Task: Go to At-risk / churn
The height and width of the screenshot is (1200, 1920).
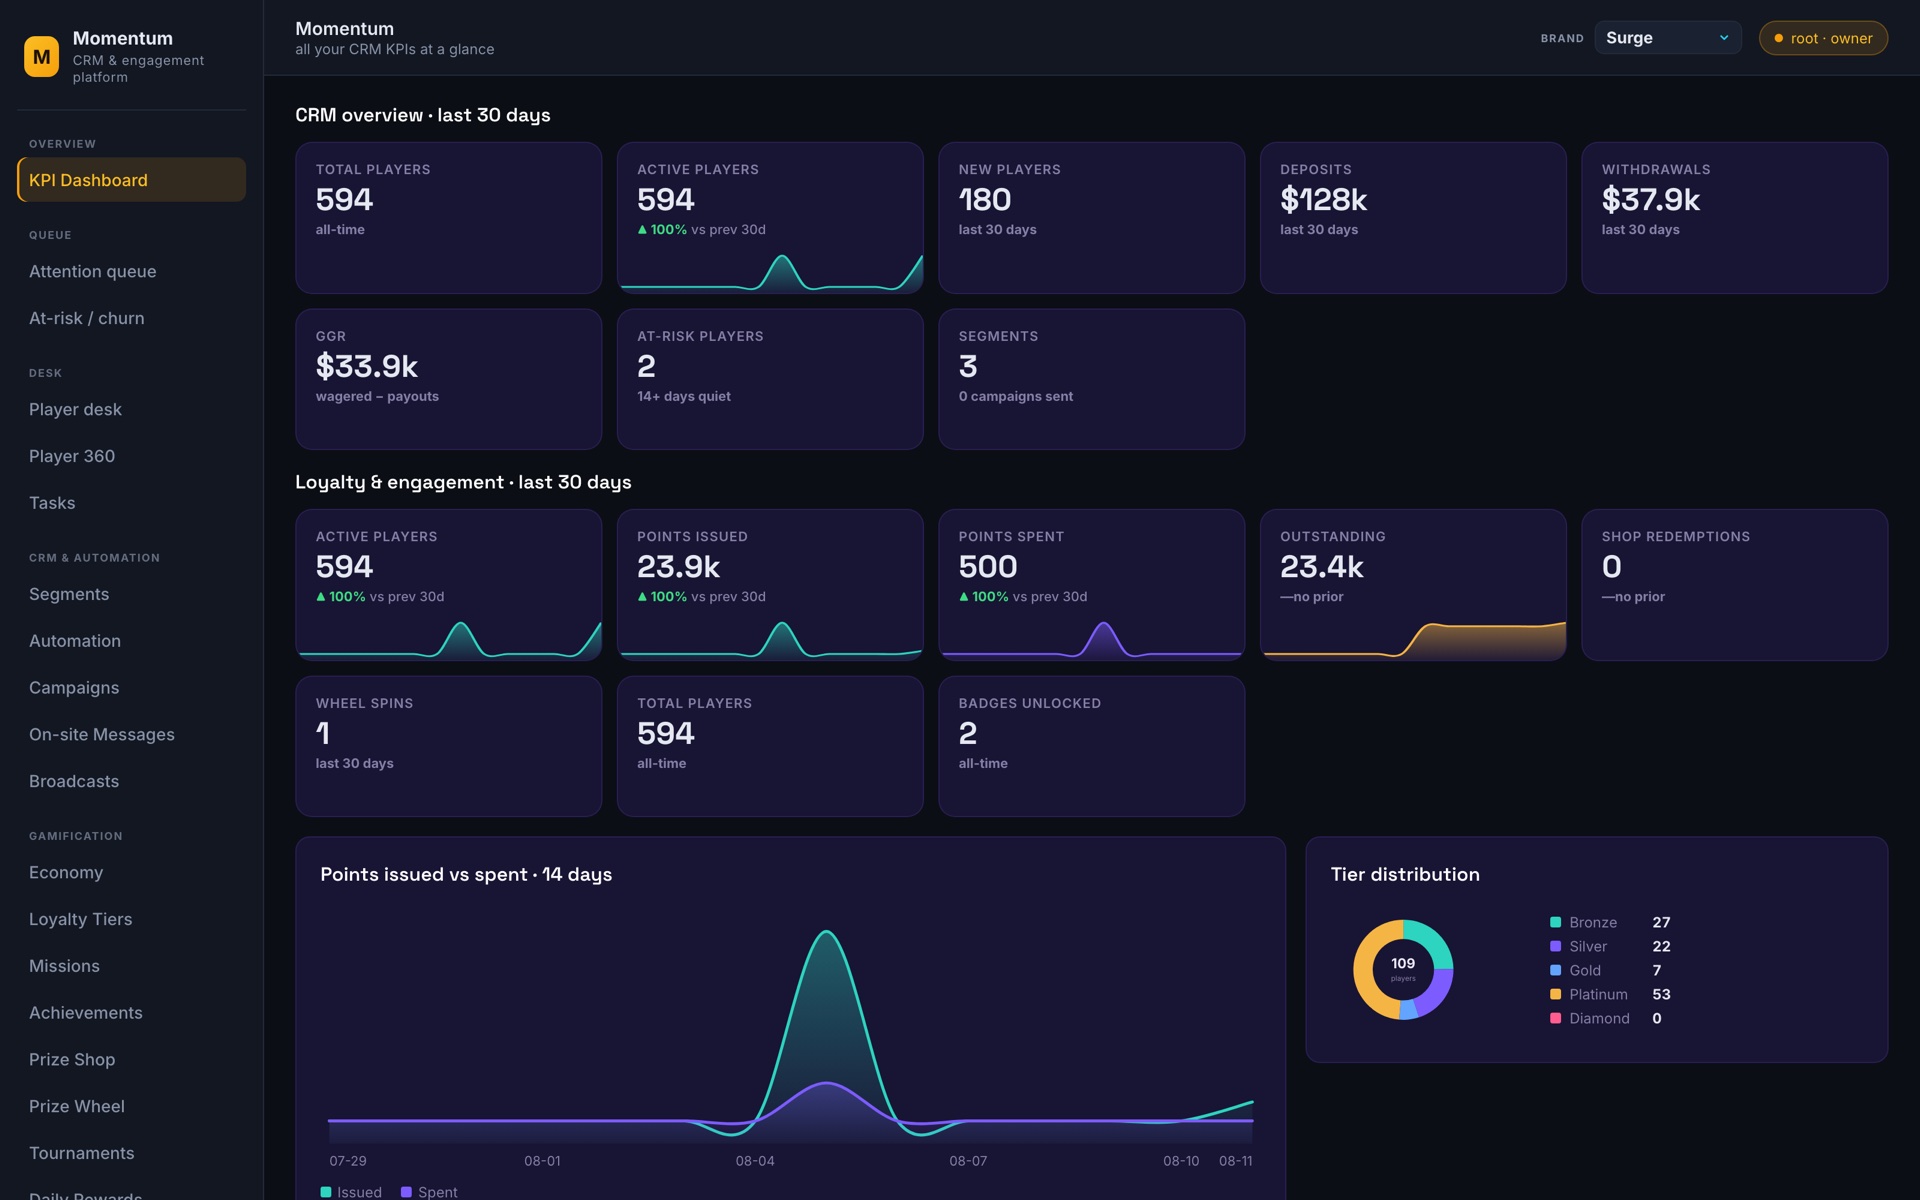Action: (131, 318)
